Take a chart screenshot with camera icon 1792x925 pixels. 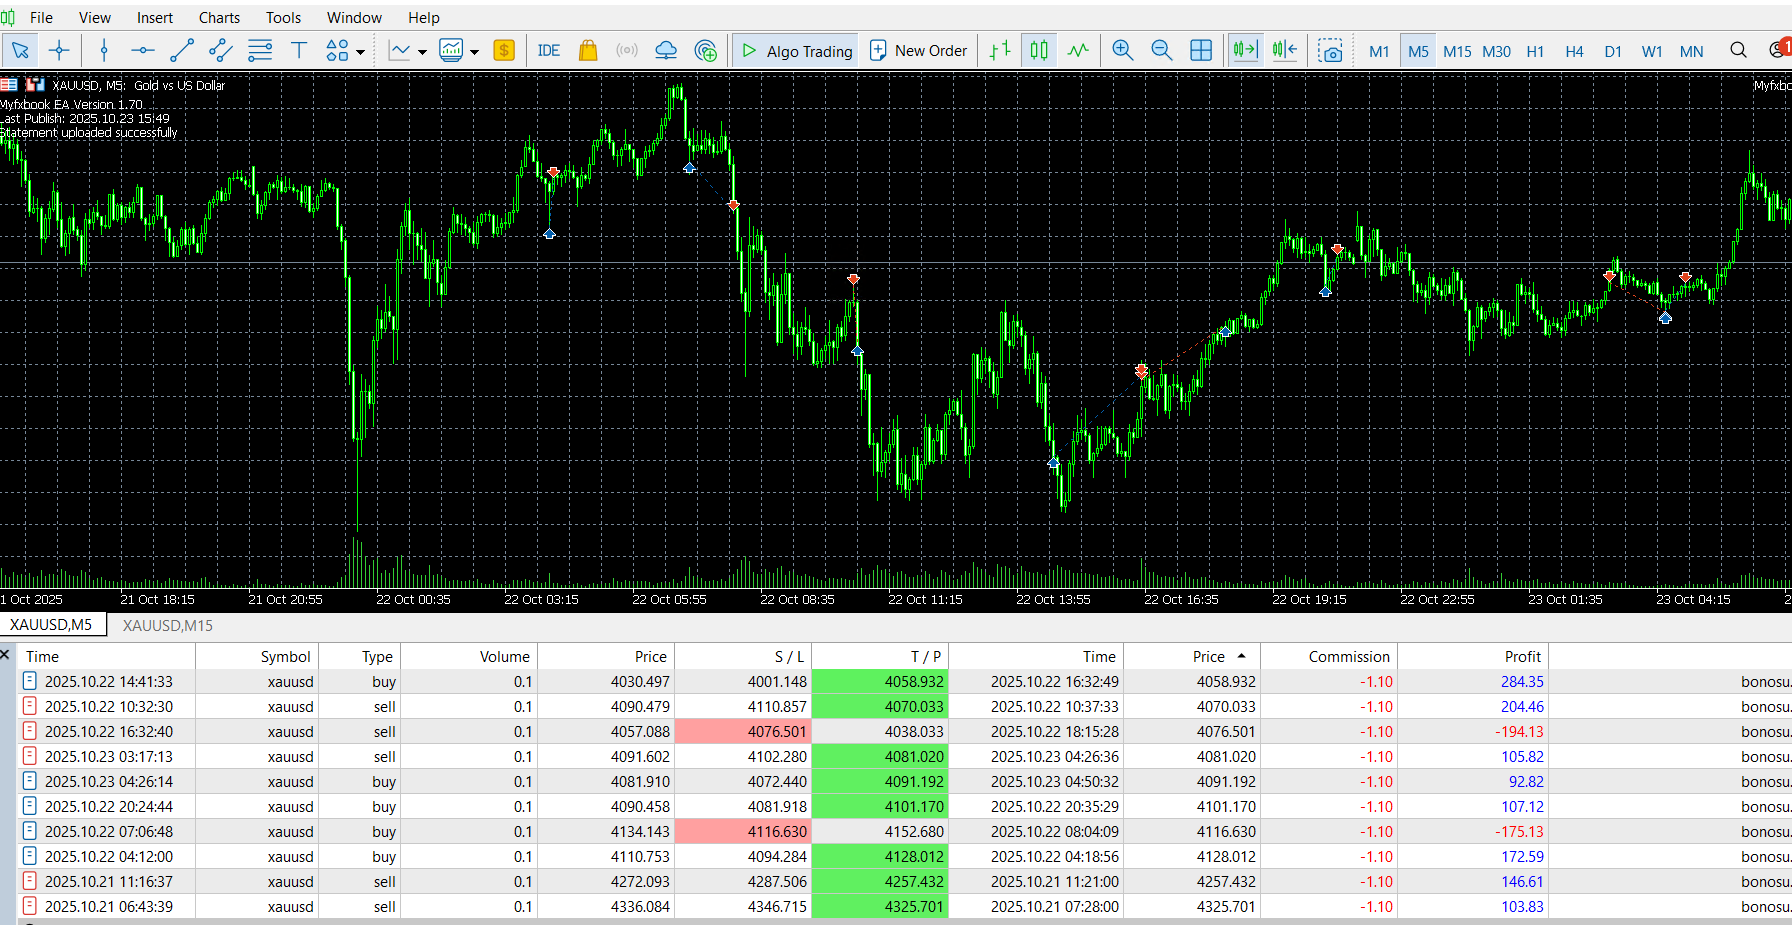(x=1329, y=51)
